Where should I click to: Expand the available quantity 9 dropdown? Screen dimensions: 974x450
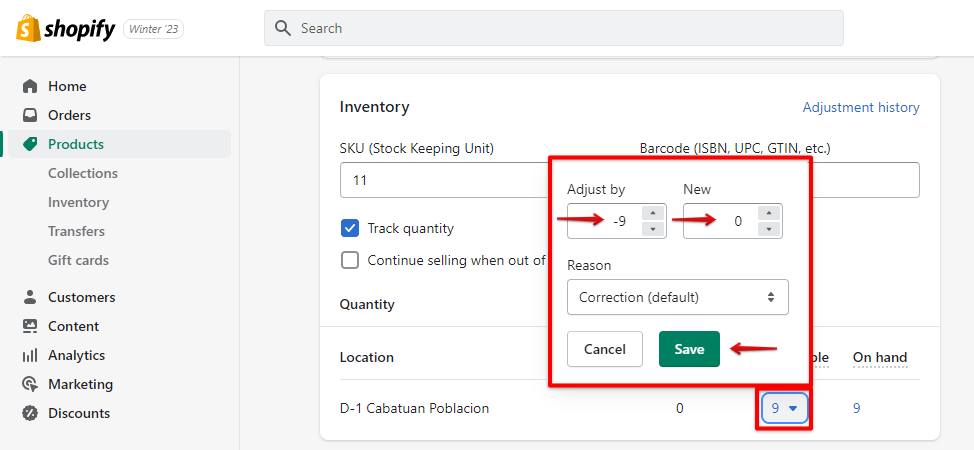(x=784, y=408)
